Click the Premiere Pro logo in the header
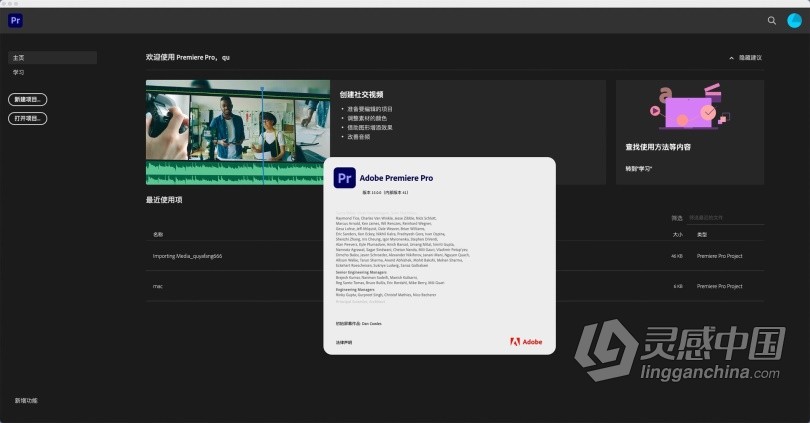 pos(15,21)
